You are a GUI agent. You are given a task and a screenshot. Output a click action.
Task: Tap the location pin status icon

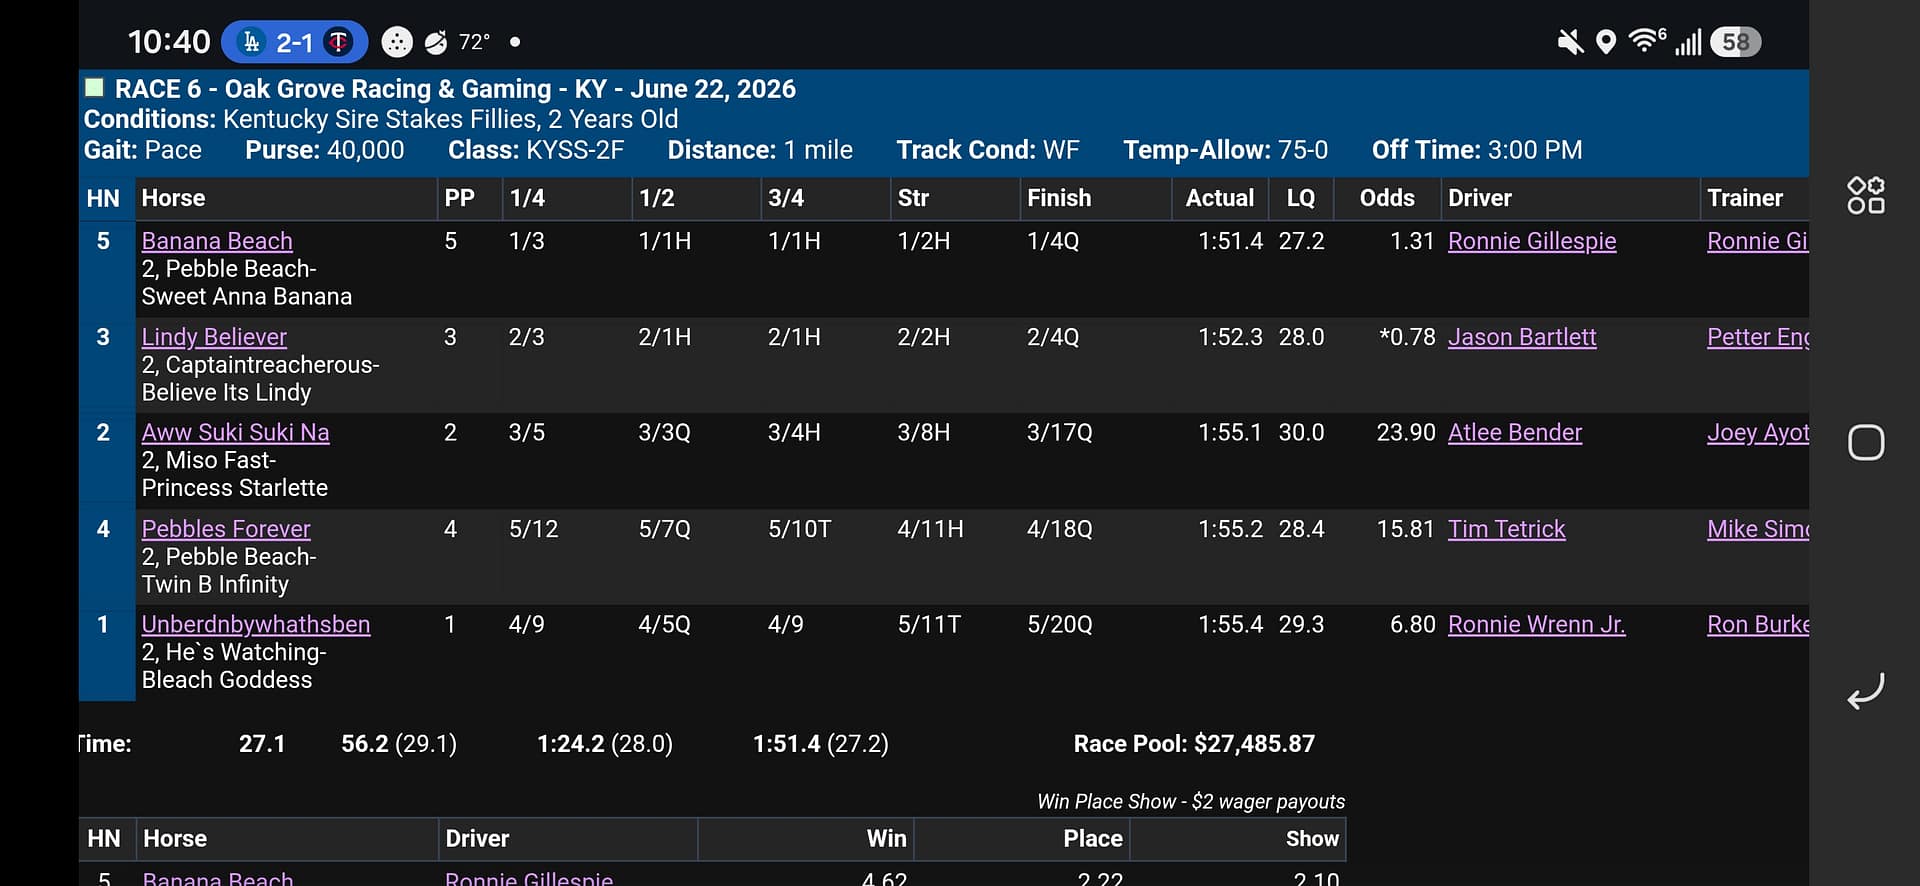[1606, 42]
